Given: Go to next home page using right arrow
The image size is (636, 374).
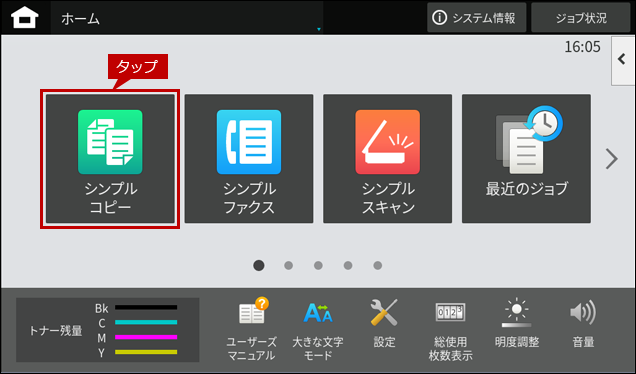Looking at the screenshot, I should click(611, 159).
